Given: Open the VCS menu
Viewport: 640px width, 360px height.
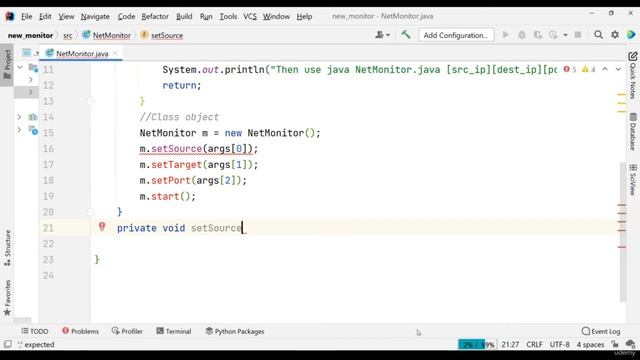Looking at the screenshot, I should [x=250, y=16].
